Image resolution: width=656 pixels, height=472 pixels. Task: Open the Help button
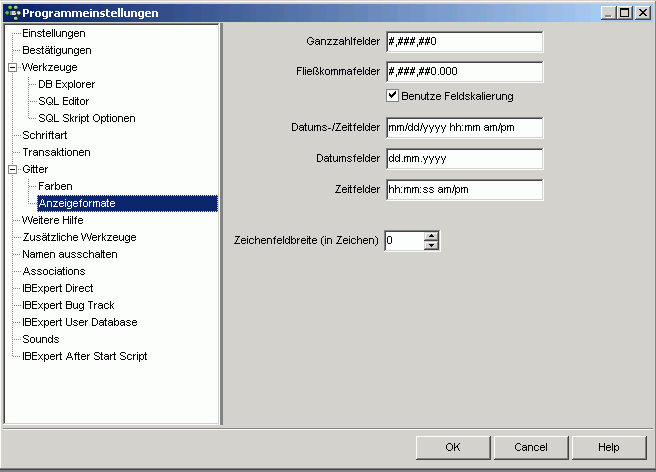pyautogui.click(x=609, y=447)
